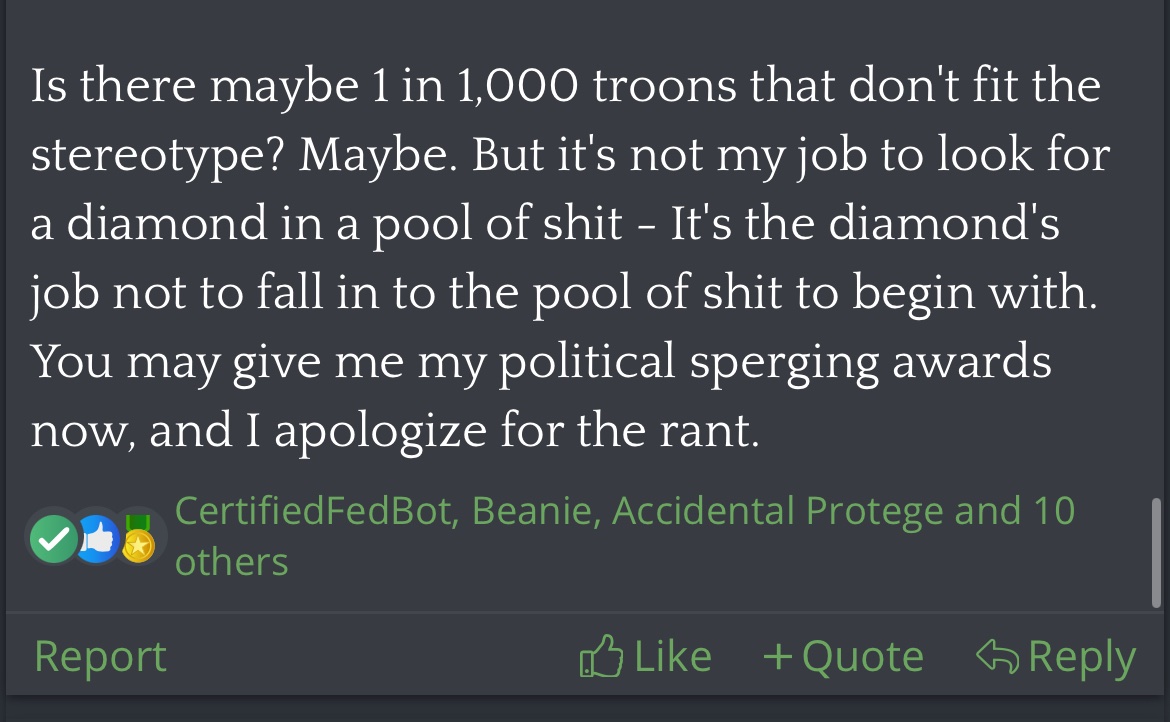
Task: Add this post to multi-quote
Action: [843, 657]
